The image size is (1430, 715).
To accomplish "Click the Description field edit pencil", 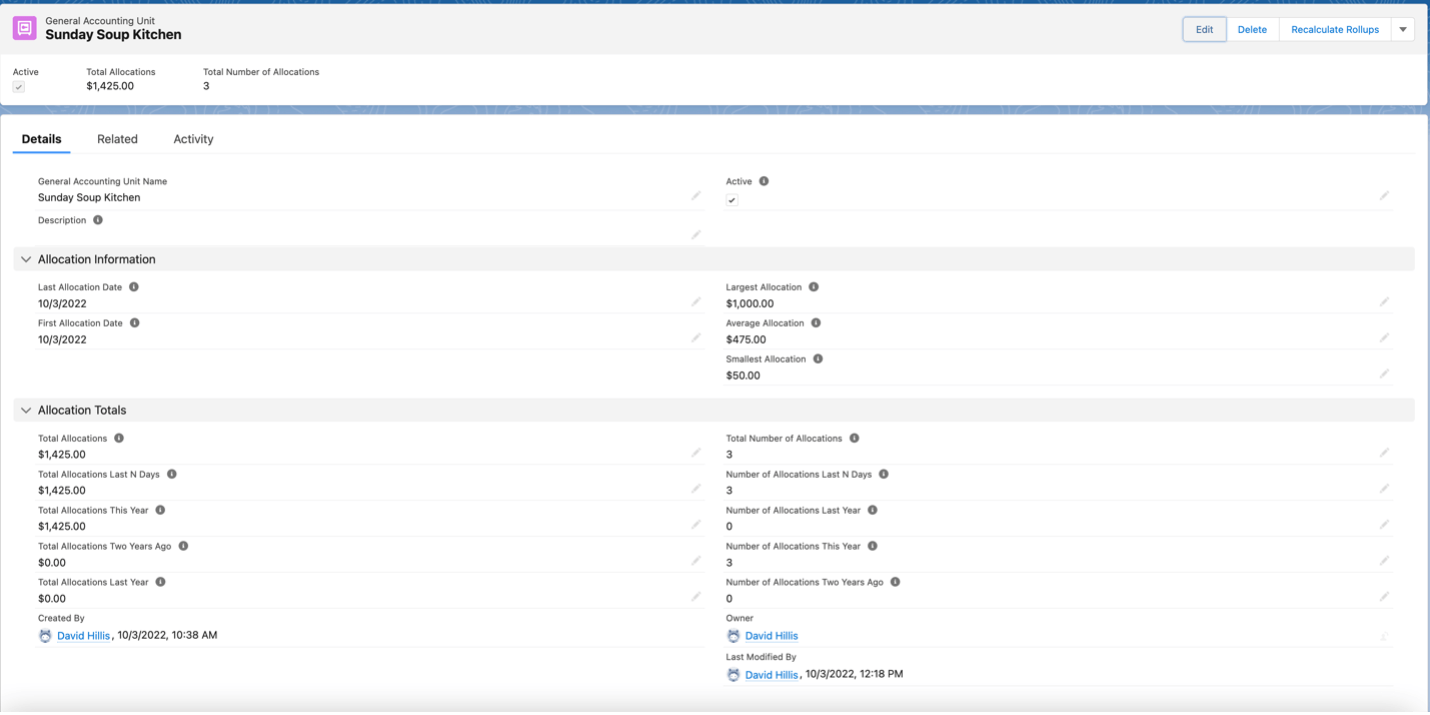I will (x=696, y=235).
